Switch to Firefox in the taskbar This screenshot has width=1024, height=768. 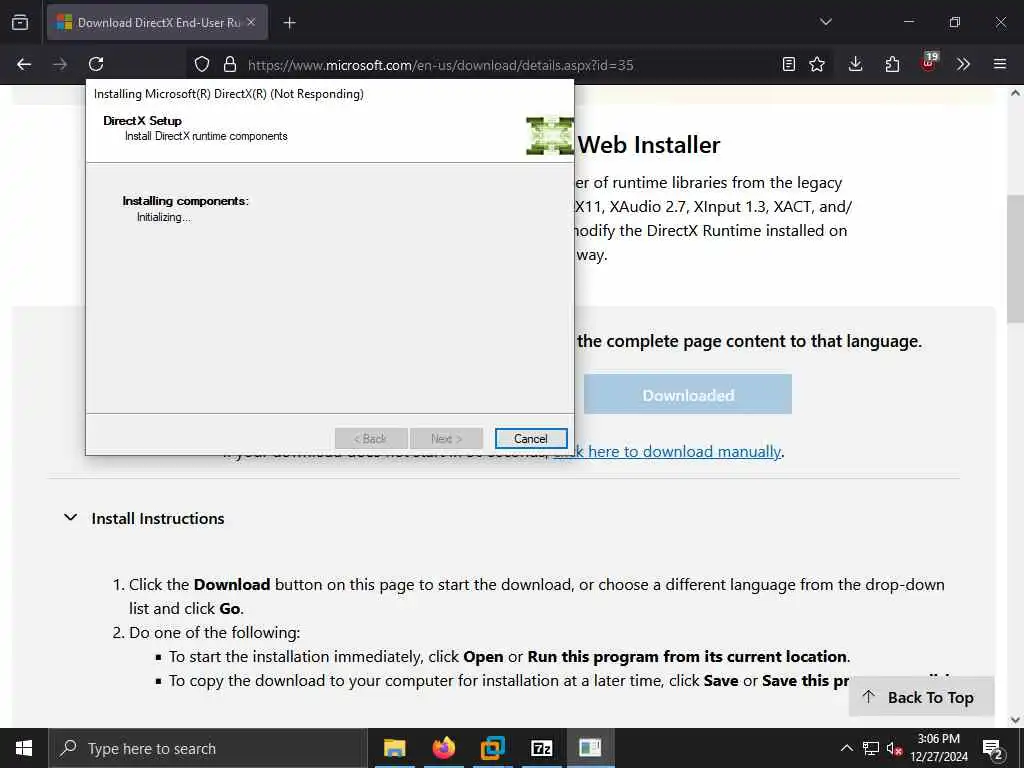point(443,748)
